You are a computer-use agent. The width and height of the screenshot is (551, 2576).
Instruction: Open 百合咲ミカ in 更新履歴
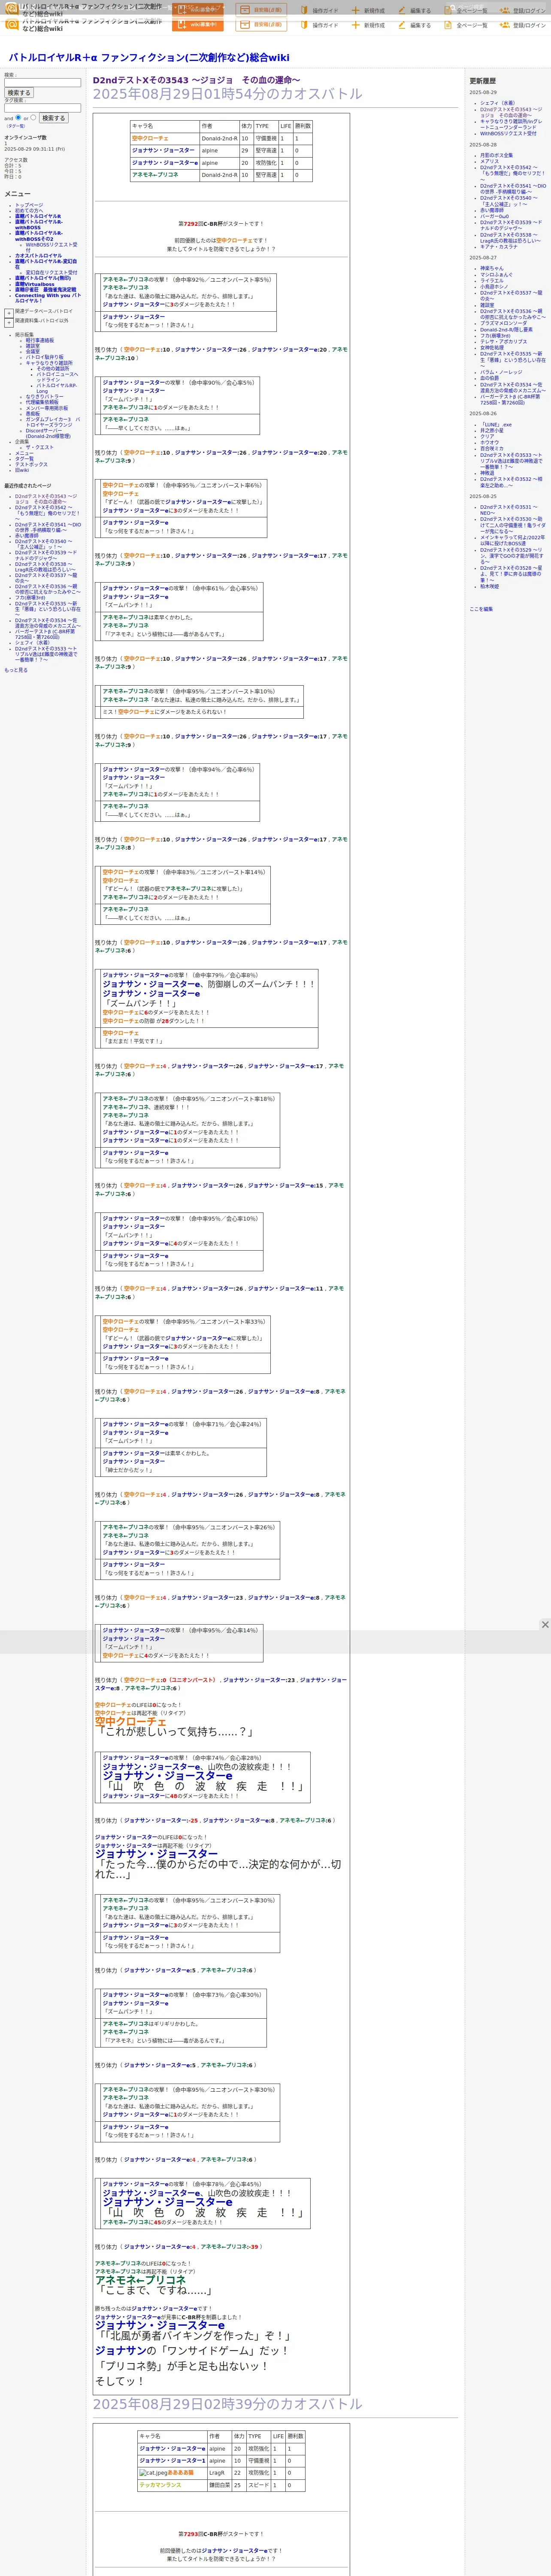pyautogui.click(x=492, y=449)
